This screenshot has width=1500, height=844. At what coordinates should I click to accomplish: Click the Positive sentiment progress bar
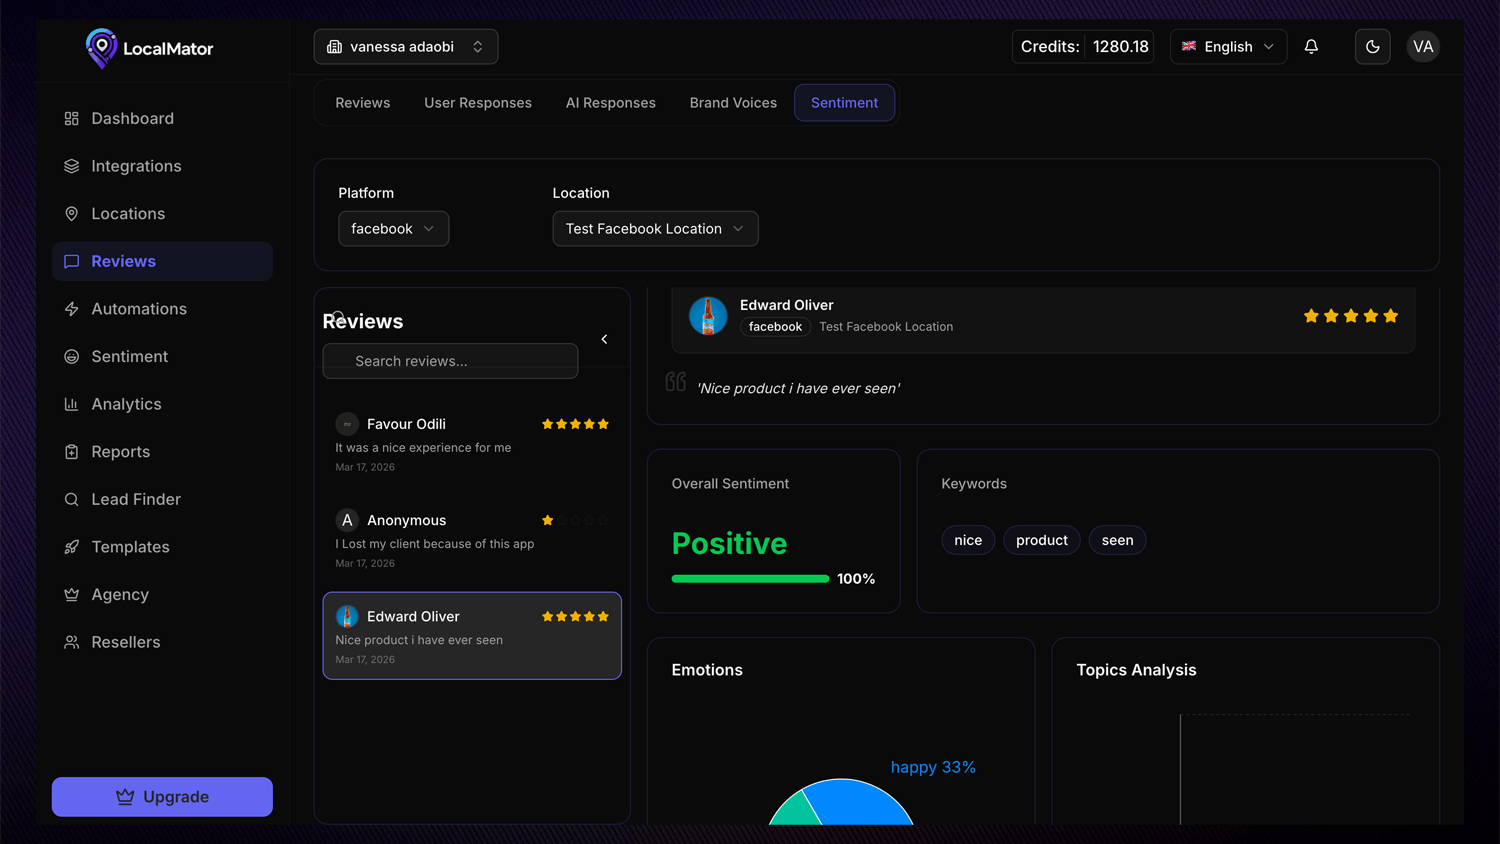[750, 579]
